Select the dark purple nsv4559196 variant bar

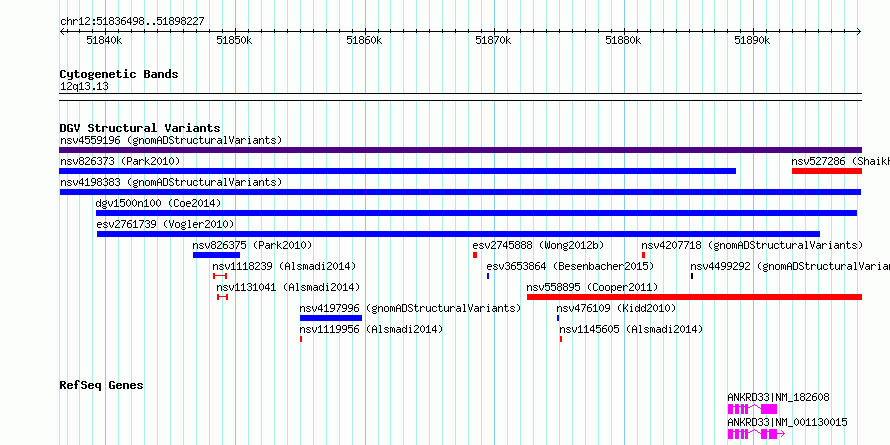(x=460, y=150)
